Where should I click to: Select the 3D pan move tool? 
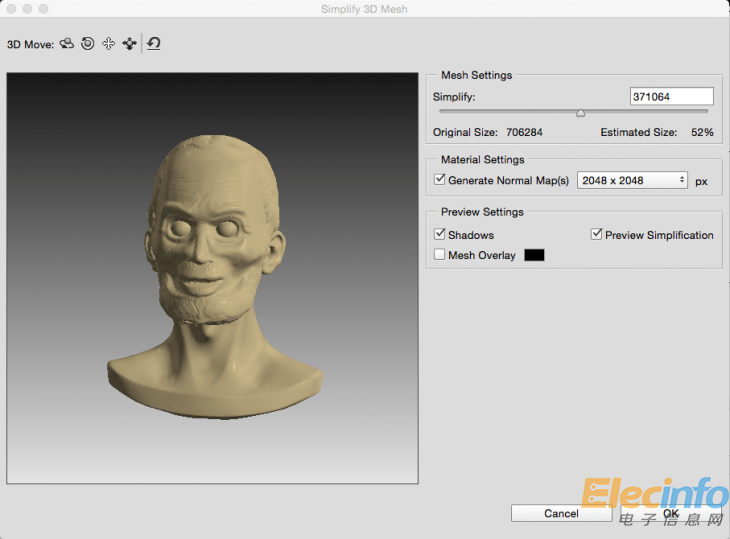click(x=108, y=44)
